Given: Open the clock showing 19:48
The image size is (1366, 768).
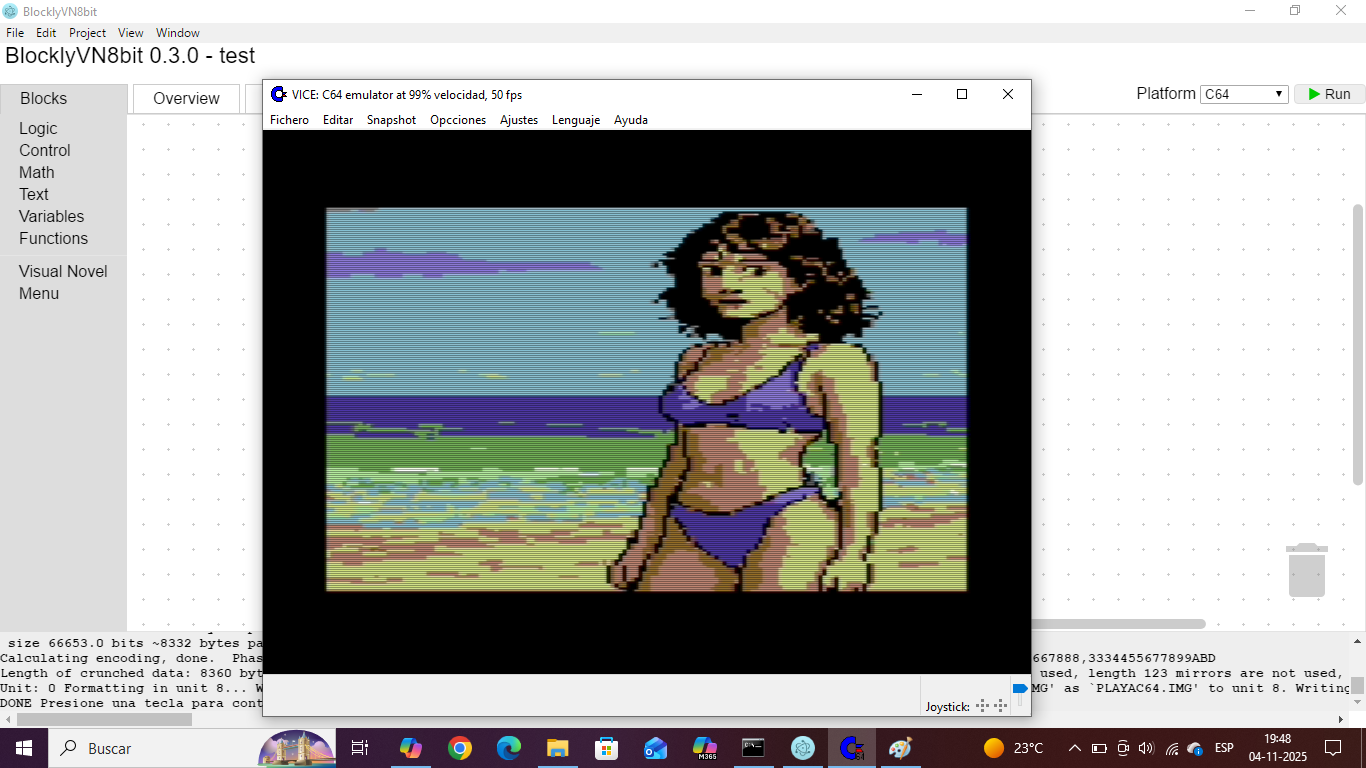Looking at the screenshot, I should click(x=1277, y=748).
